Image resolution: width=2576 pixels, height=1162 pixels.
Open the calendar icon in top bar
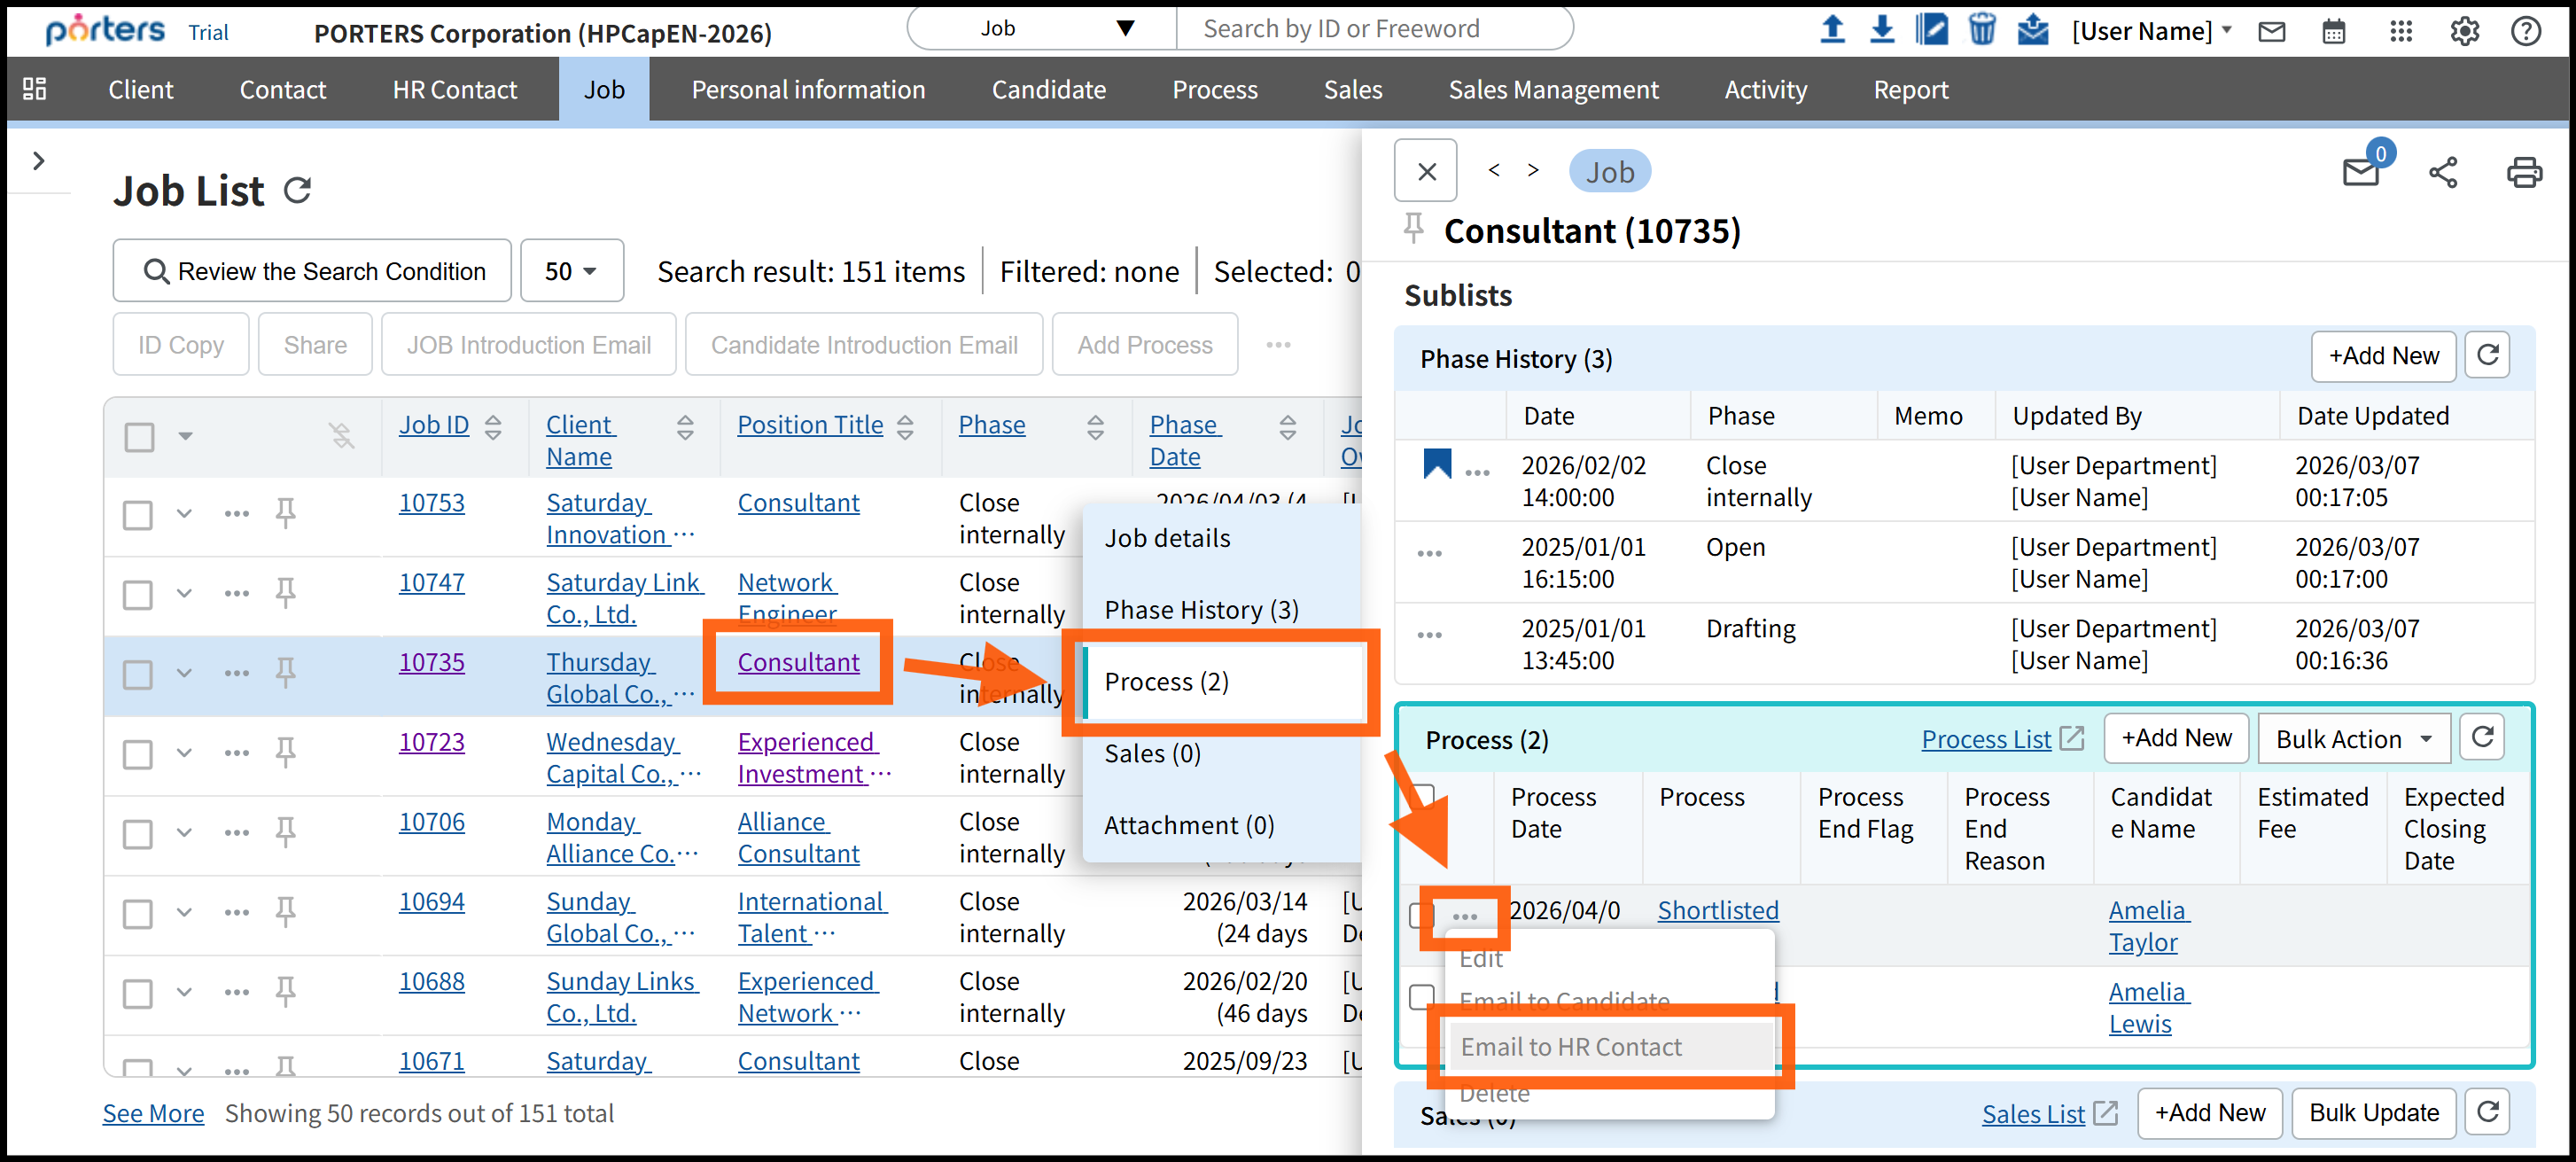pyautogui.click(x=2333, y=31)
